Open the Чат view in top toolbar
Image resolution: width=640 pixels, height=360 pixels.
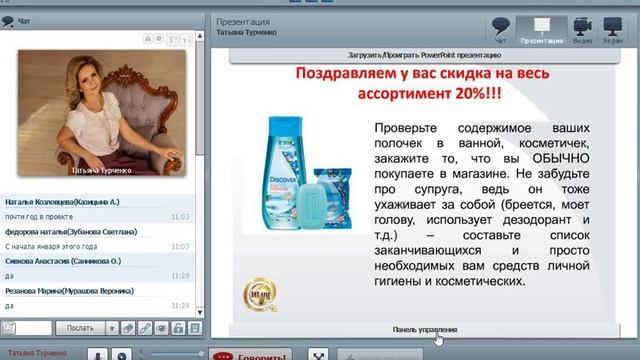[500, 30]
